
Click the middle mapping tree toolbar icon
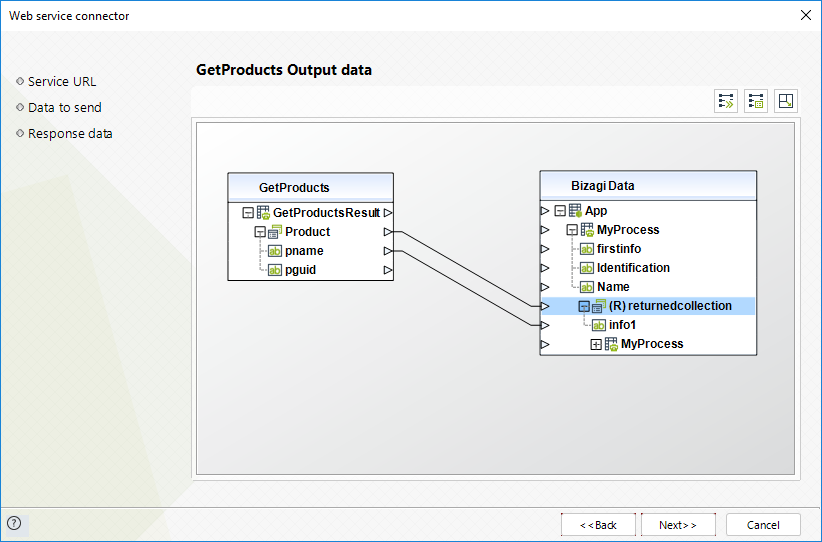[x=756, y=101]
